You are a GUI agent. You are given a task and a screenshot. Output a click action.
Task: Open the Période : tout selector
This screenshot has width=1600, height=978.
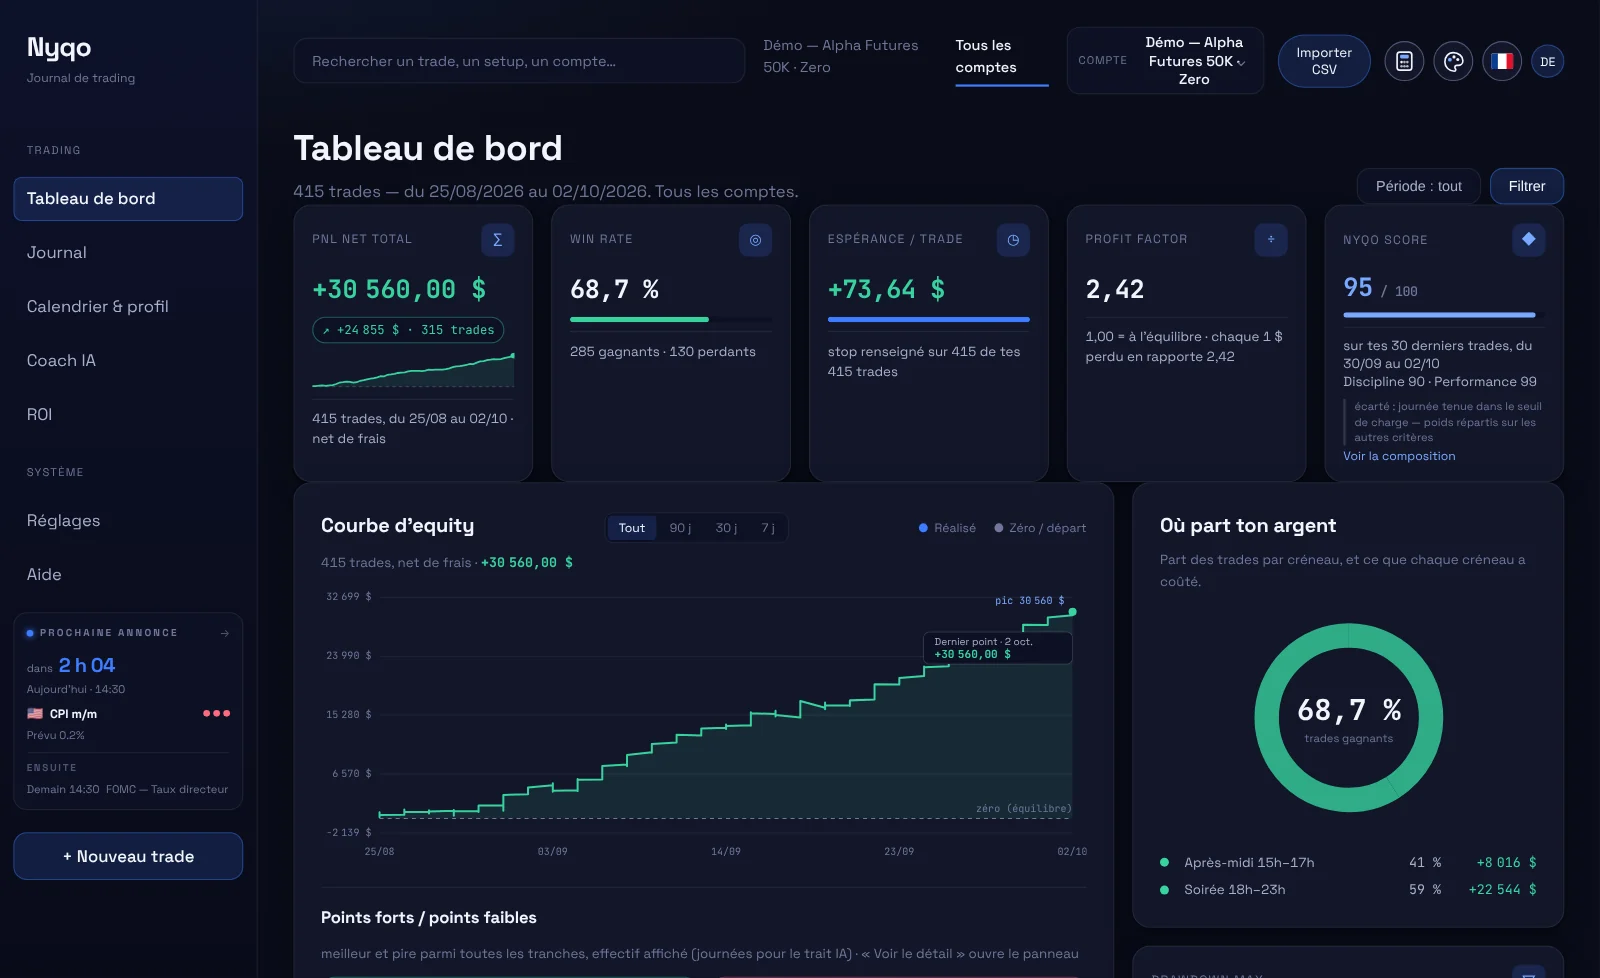tap(1418, 186)
